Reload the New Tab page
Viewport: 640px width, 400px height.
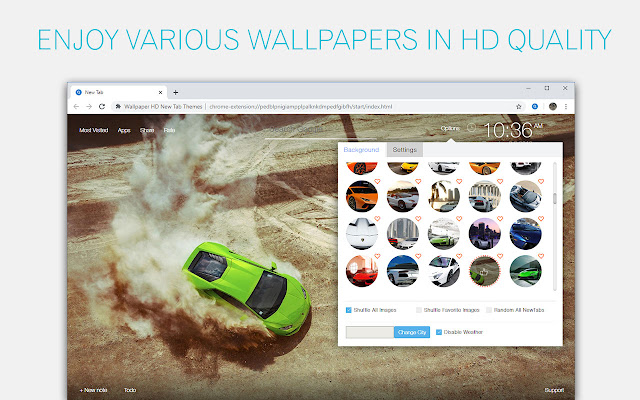pos(102,107)
